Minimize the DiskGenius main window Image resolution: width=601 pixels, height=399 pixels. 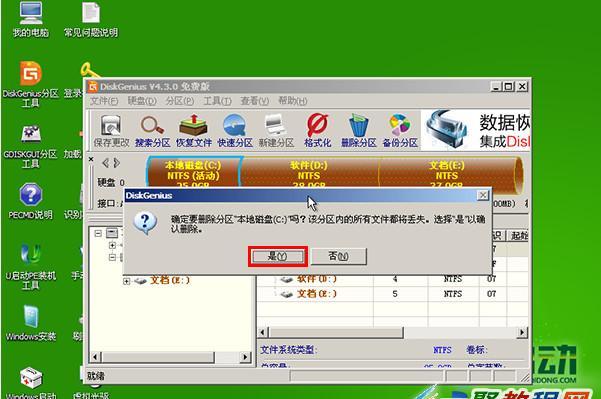(496, 87)
